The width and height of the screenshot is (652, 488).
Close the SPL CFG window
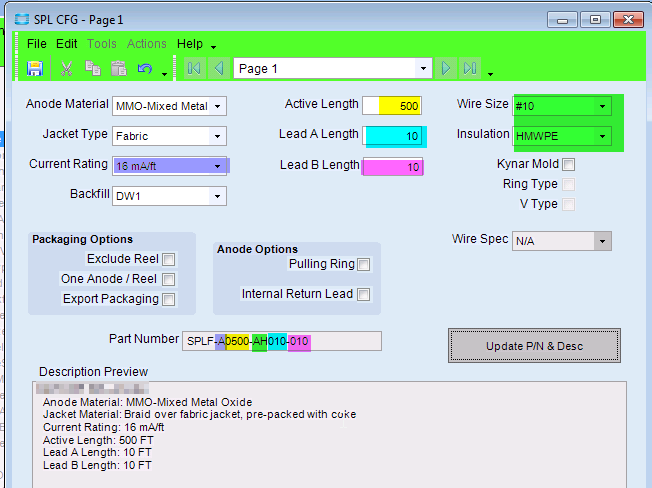point(628,20)
